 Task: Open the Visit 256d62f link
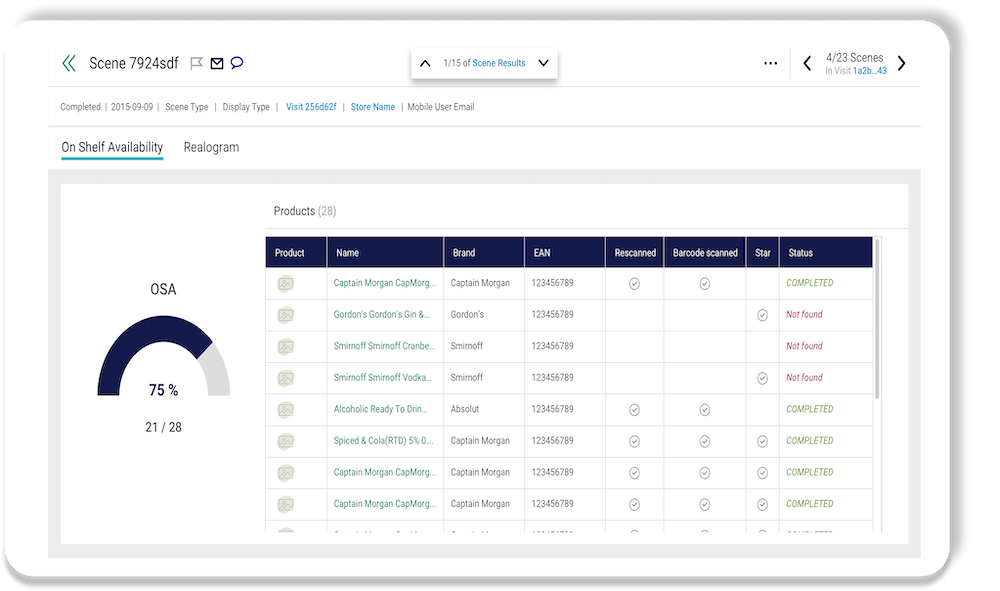click(311, 107)
